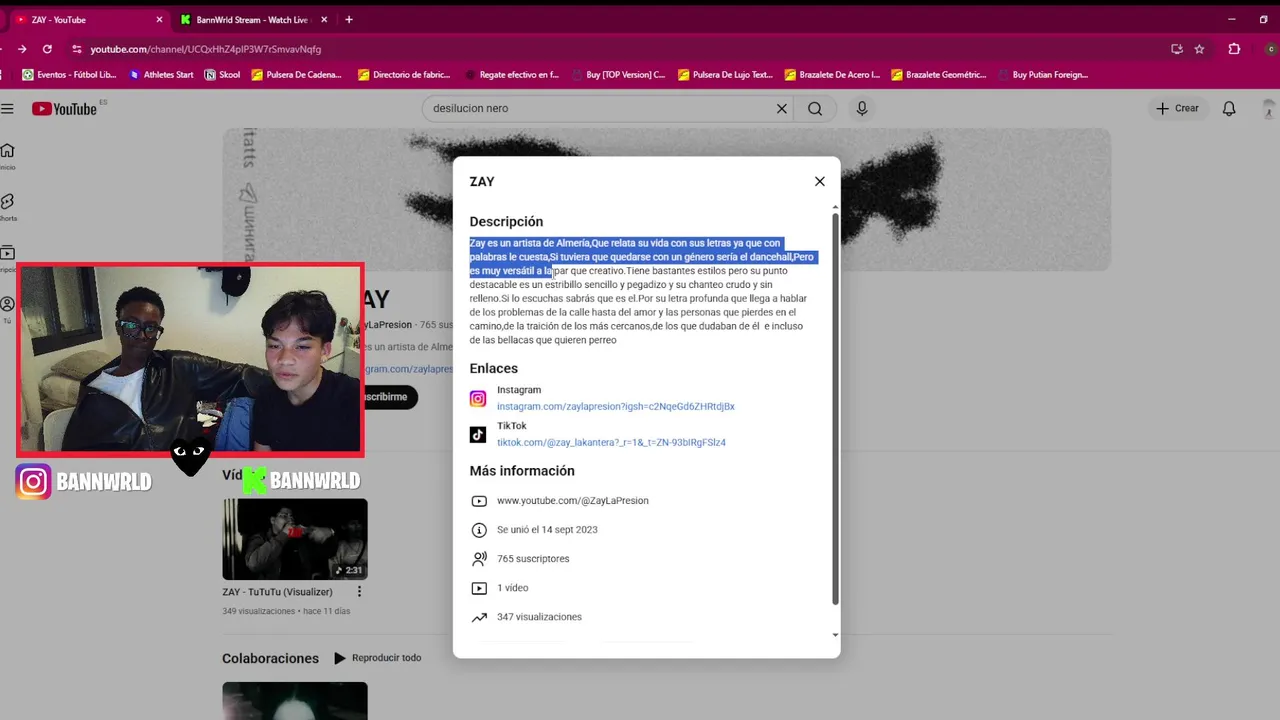Open the Crear create menu
1280x720 pixels.
pyautogui.click(x=1177, y=108)
